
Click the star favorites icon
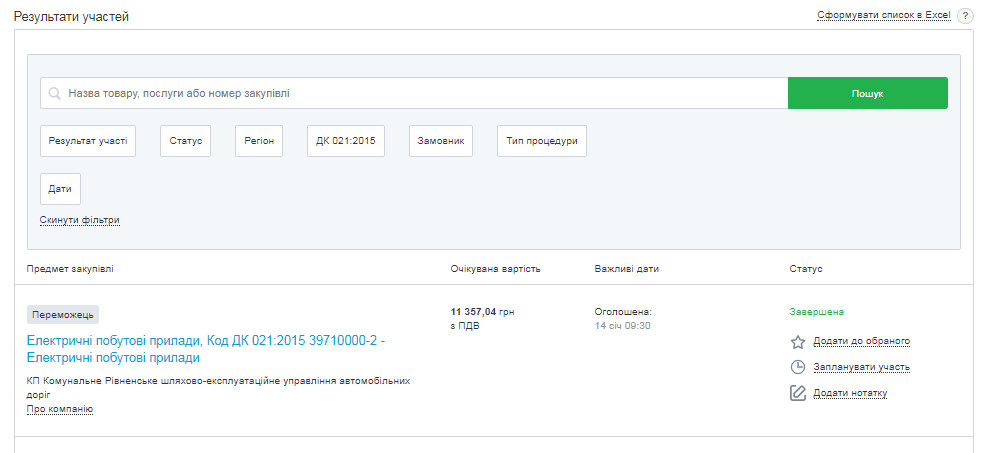coord(798,341)
